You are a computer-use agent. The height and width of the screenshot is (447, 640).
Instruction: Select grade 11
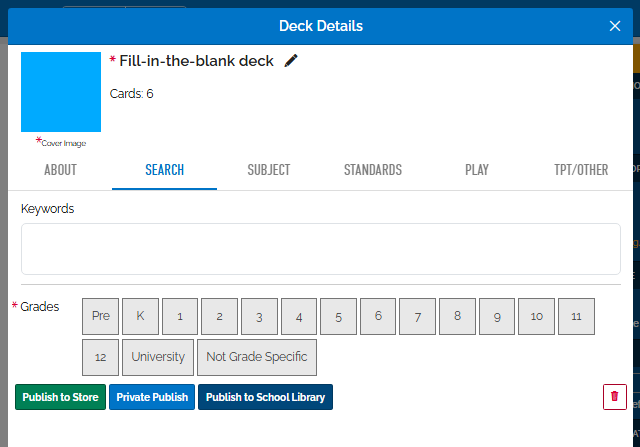[x=576, y=316]
